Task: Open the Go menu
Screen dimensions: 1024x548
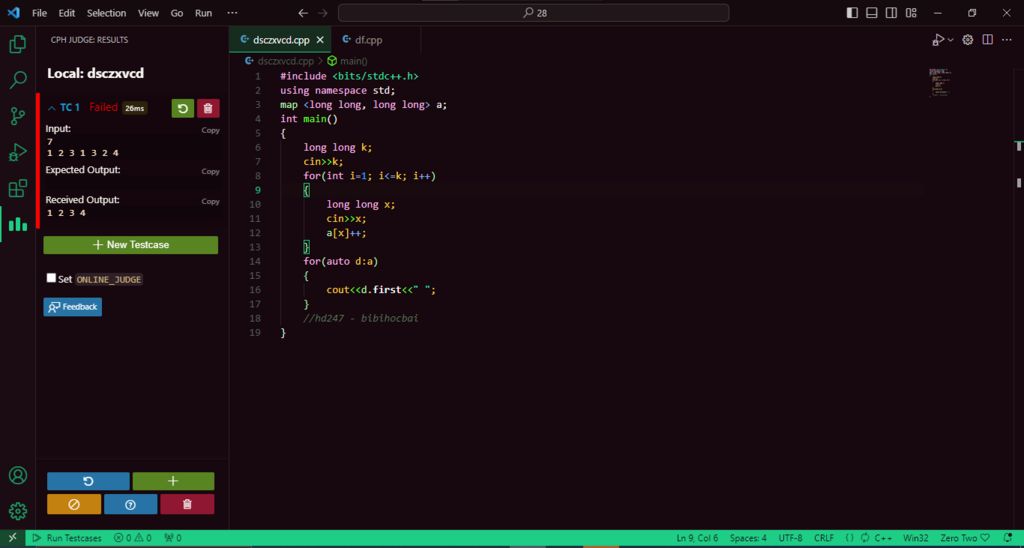Action: click(177, 13)
